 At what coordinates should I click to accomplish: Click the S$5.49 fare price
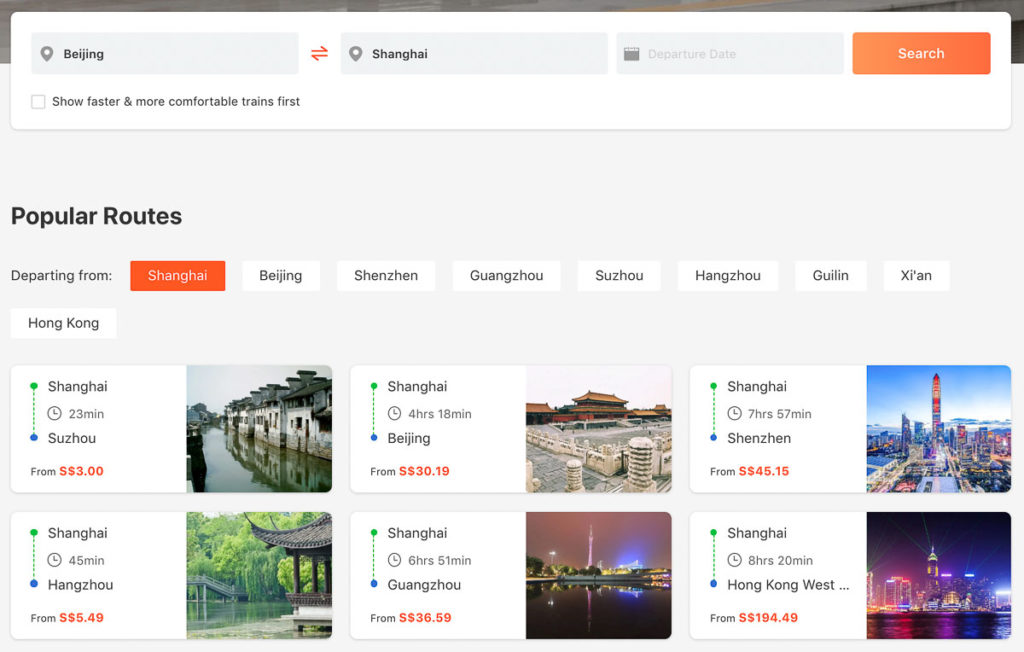[x=82, y=617]
